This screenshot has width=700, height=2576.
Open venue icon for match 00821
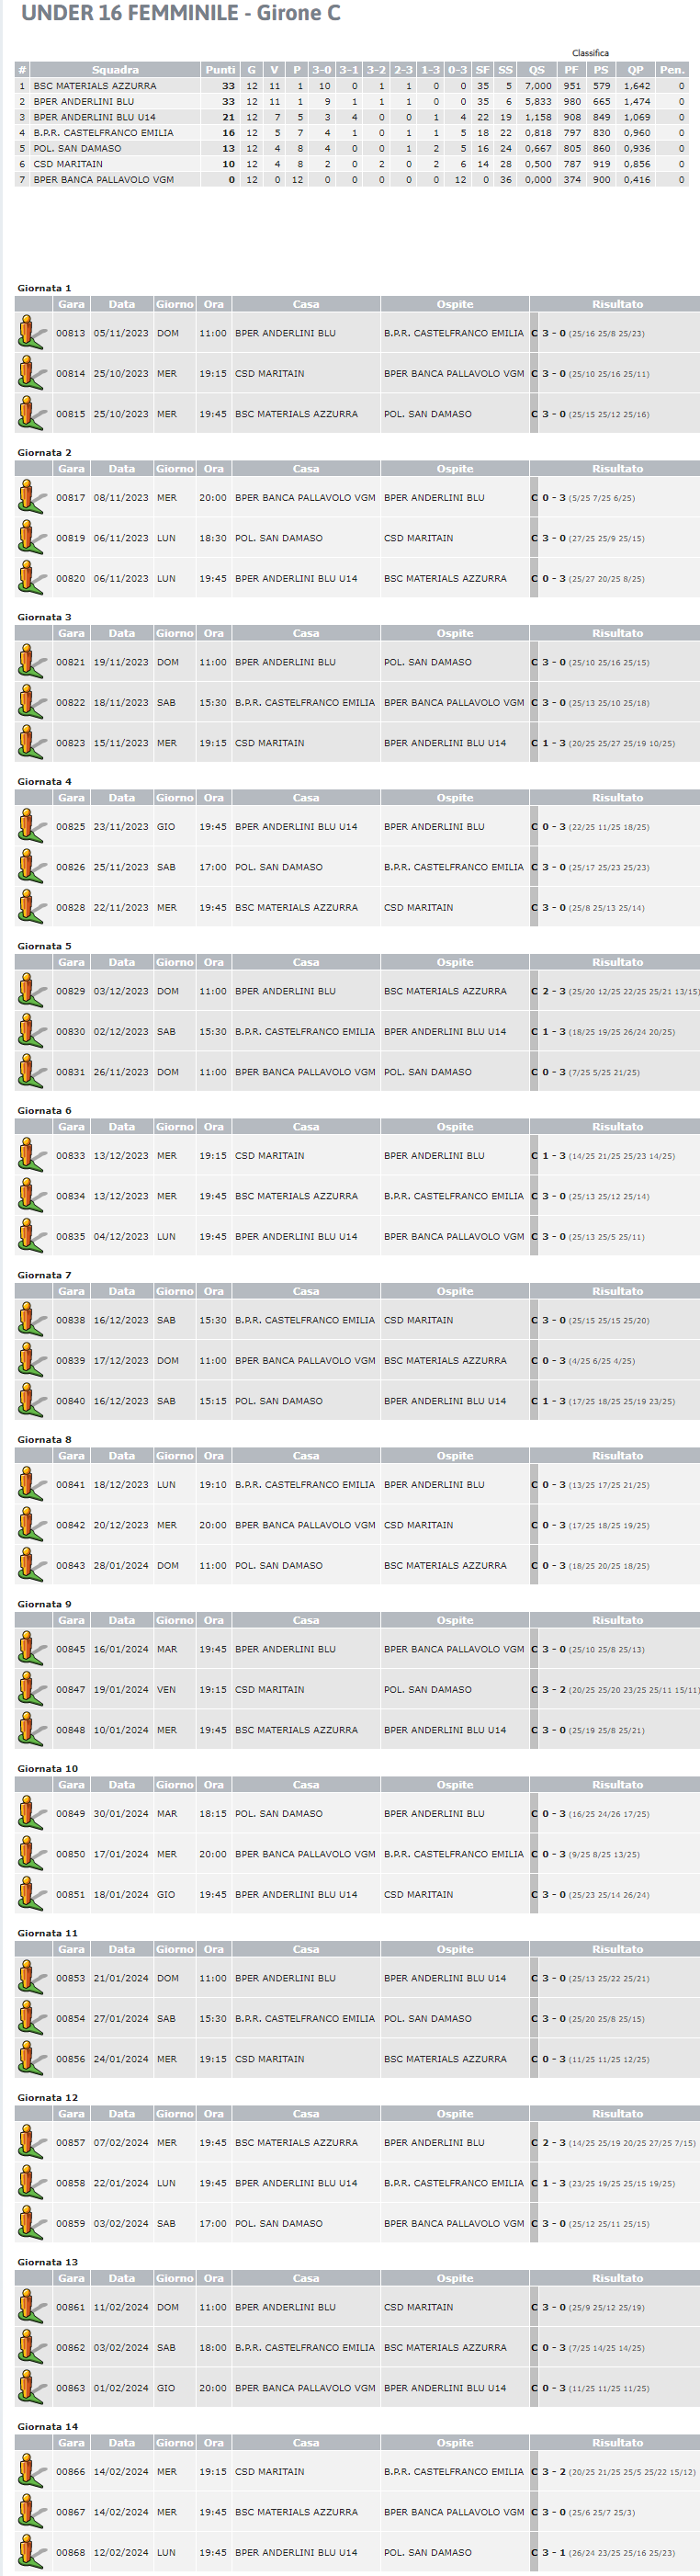32,662
